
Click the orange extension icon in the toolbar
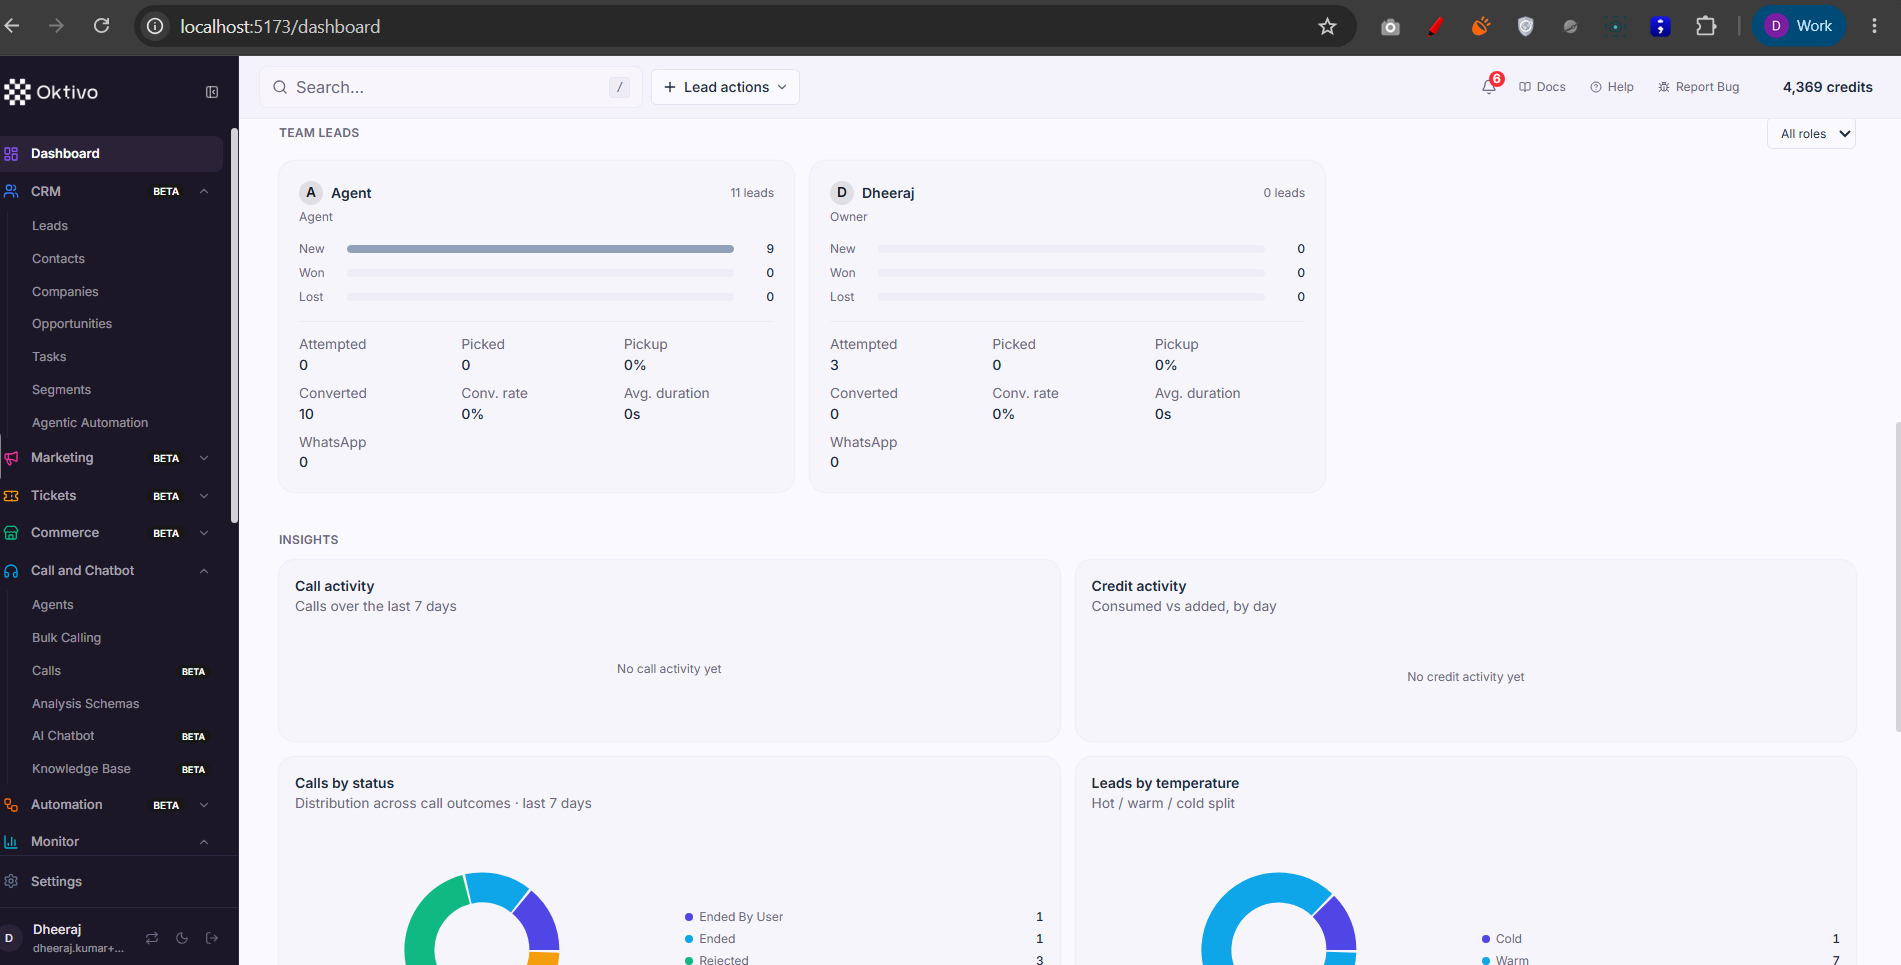[1480, 27]
